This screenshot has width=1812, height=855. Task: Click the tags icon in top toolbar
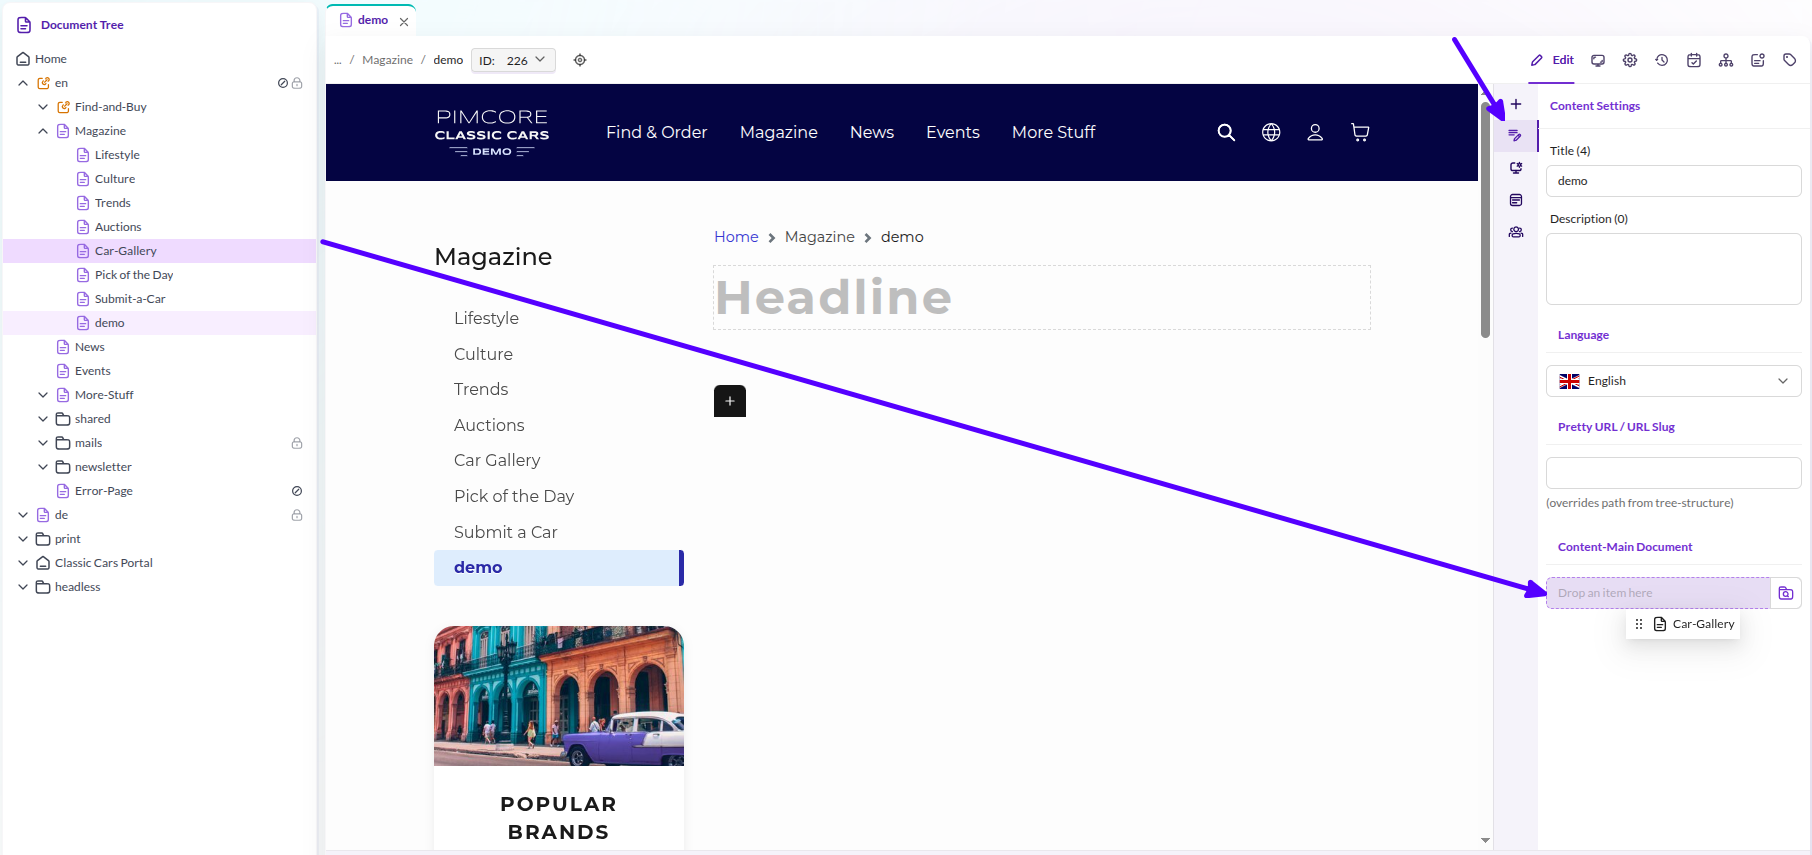1790,60
